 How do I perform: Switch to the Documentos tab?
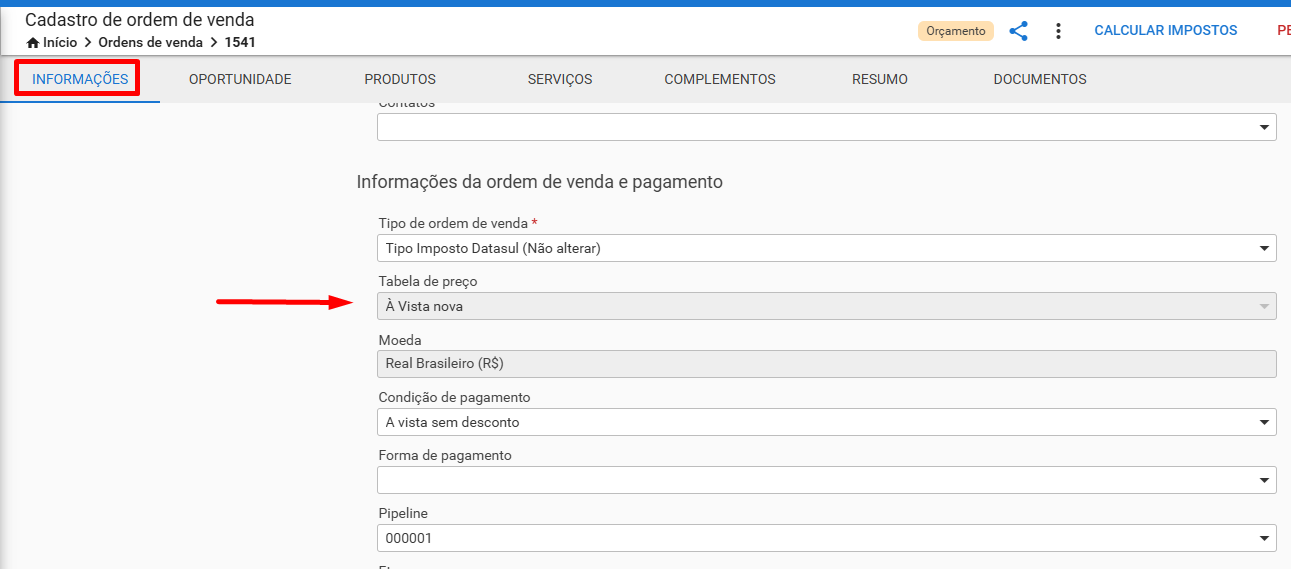(1040, 79)
